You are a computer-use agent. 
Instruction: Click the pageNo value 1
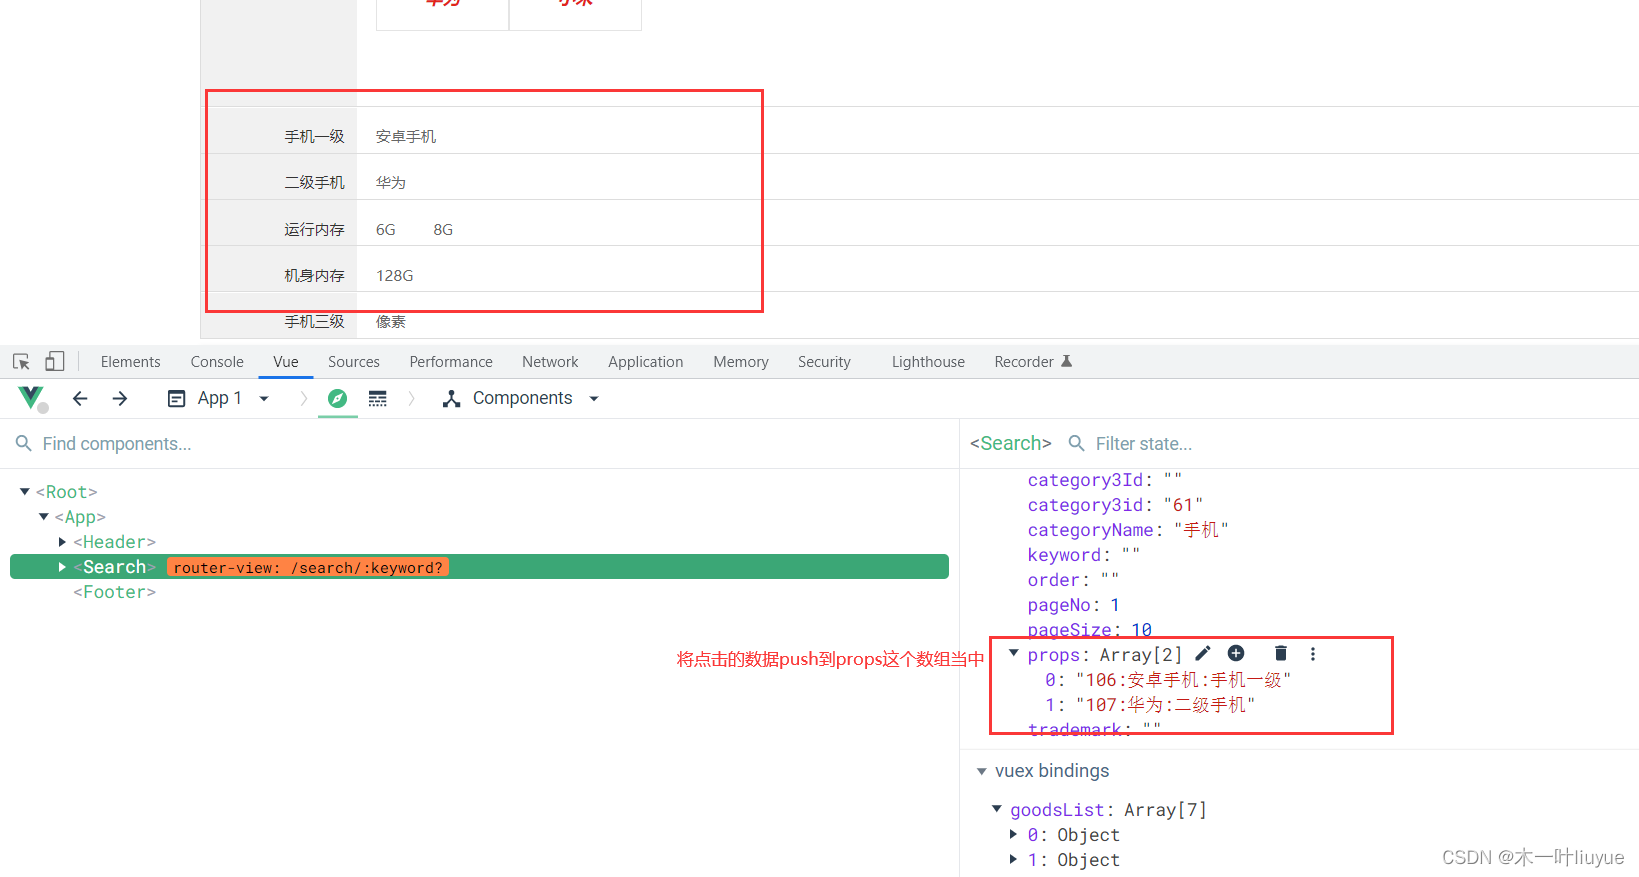click(1115, 605)
